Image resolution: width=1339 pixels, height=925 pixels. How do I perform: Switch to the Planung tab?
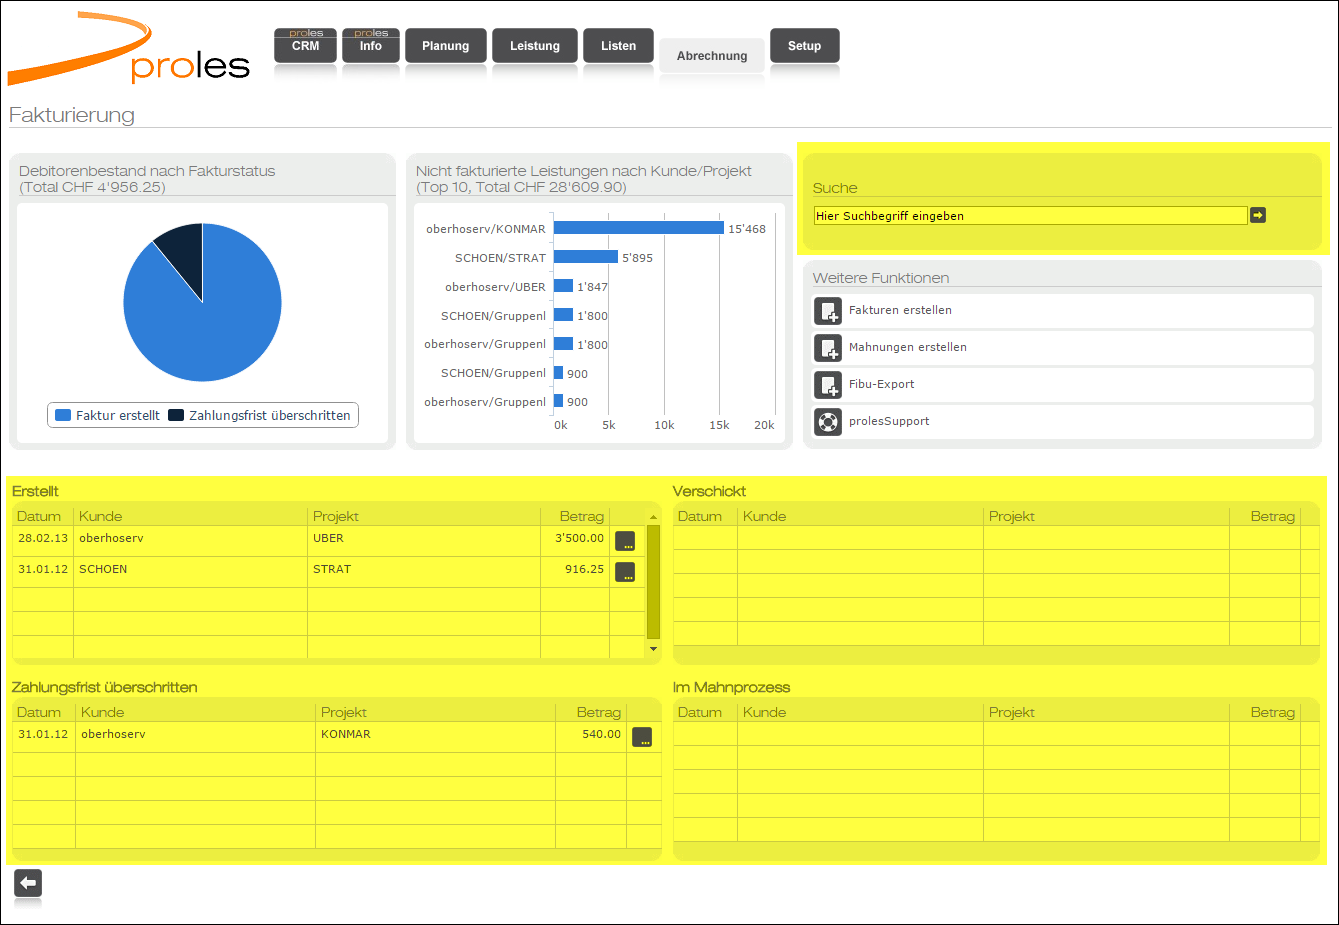pyautogui.click(x=445, y=46)
